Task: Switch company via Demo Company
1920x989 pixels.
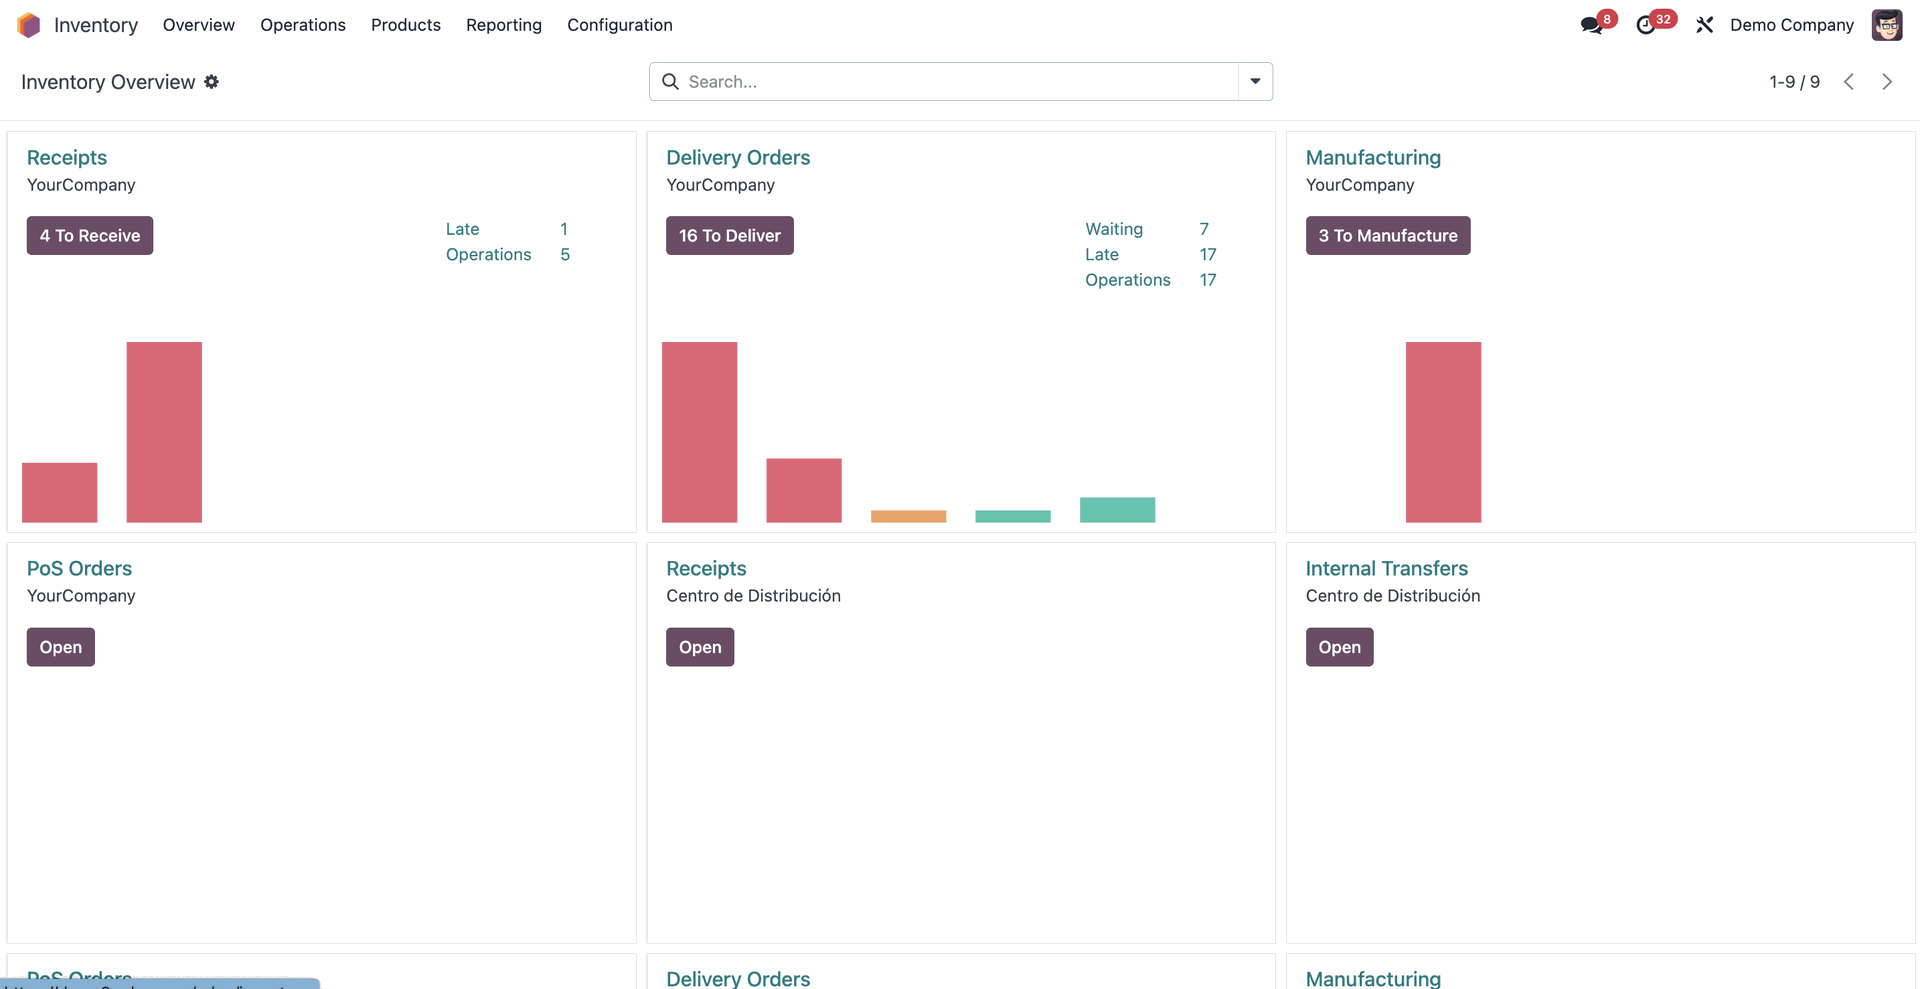Action: [x=1792, y=25]
